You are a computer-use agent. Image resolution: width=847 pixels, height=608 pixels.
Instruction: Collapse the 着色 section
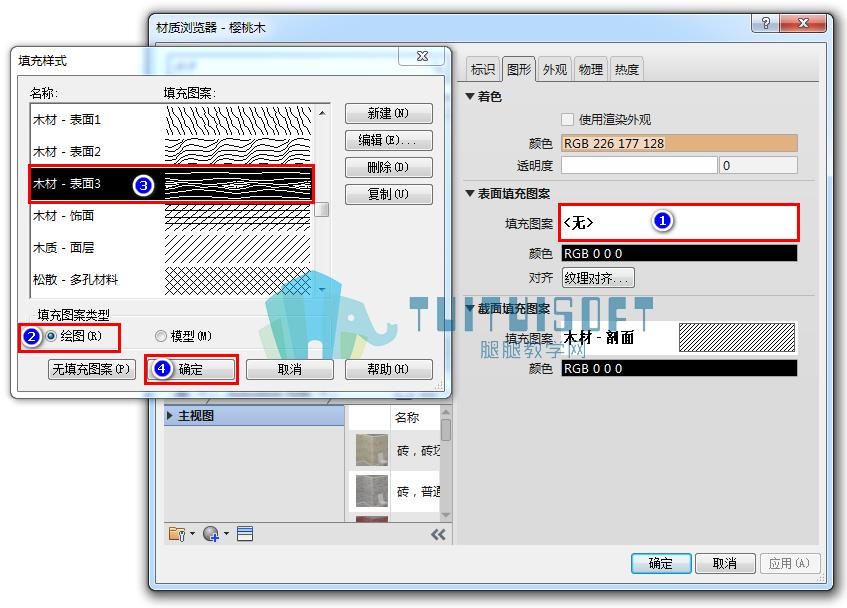click(470, 97)
